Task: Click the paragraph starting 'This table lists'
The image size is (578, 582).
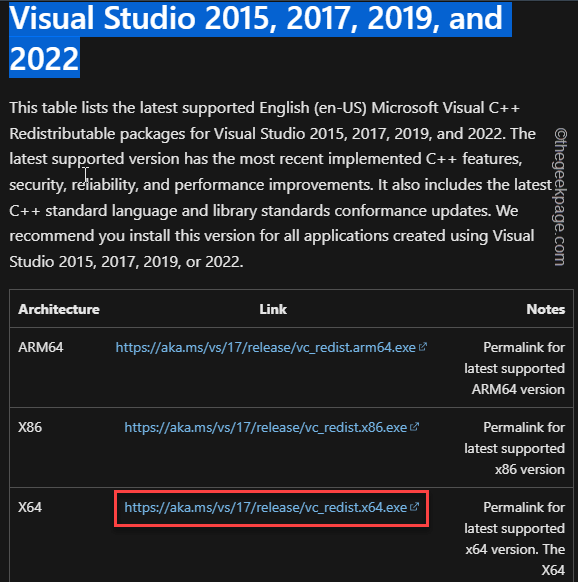Action: tap(280, 185)
